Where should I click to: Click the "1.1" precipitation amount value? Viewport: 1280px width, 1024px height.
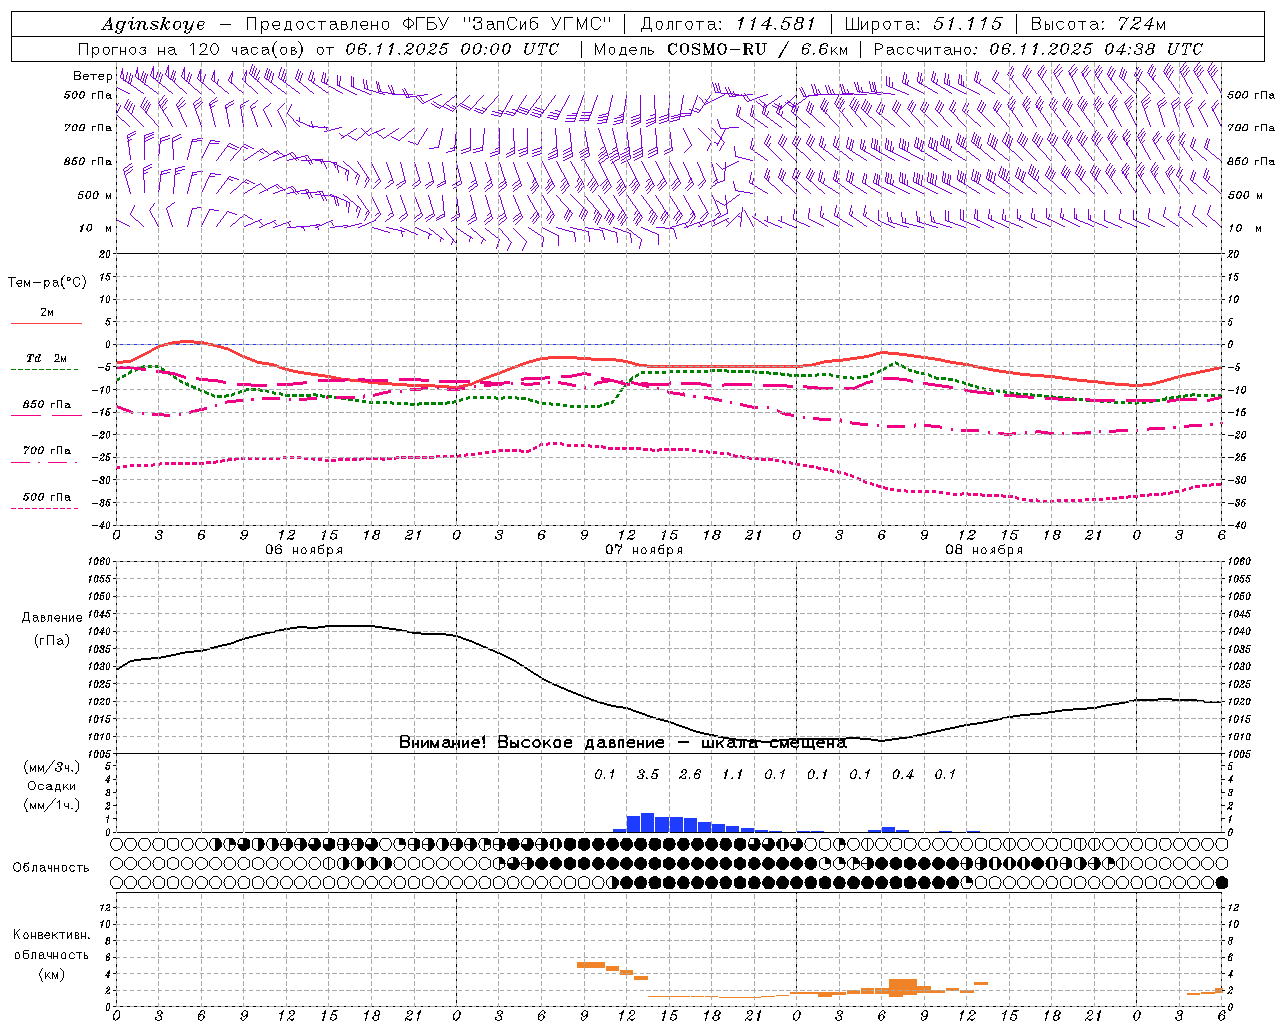733,774
